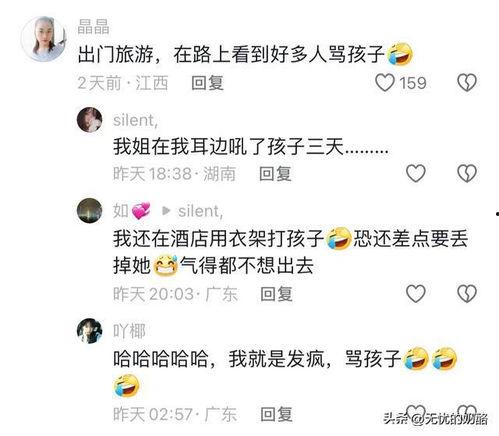
Task: Open 如's dark profile avatar
Action: click(90, 211)
